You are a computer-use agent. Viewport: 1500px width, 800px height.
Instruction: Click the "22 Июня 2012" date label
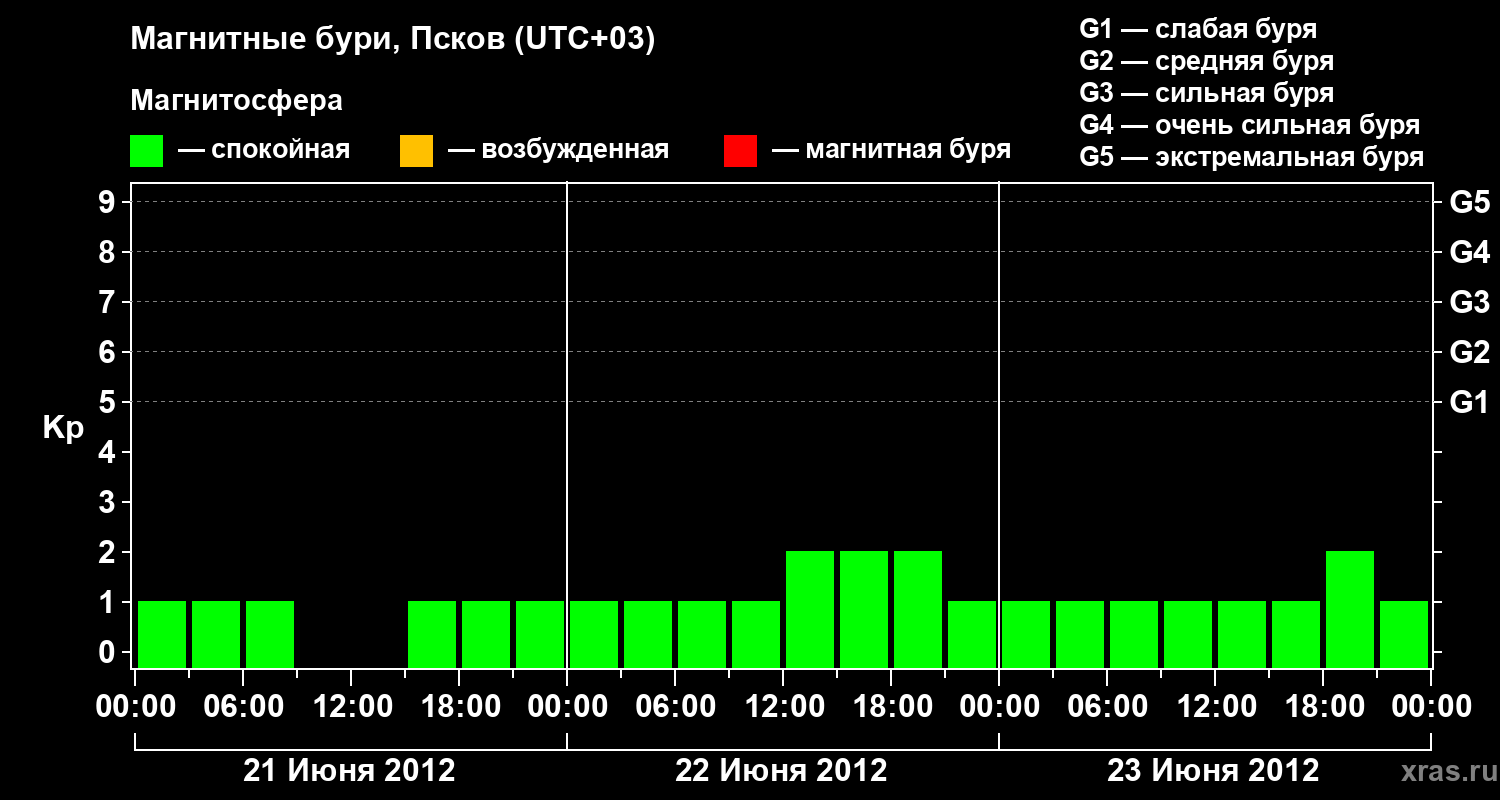point(782,771)
